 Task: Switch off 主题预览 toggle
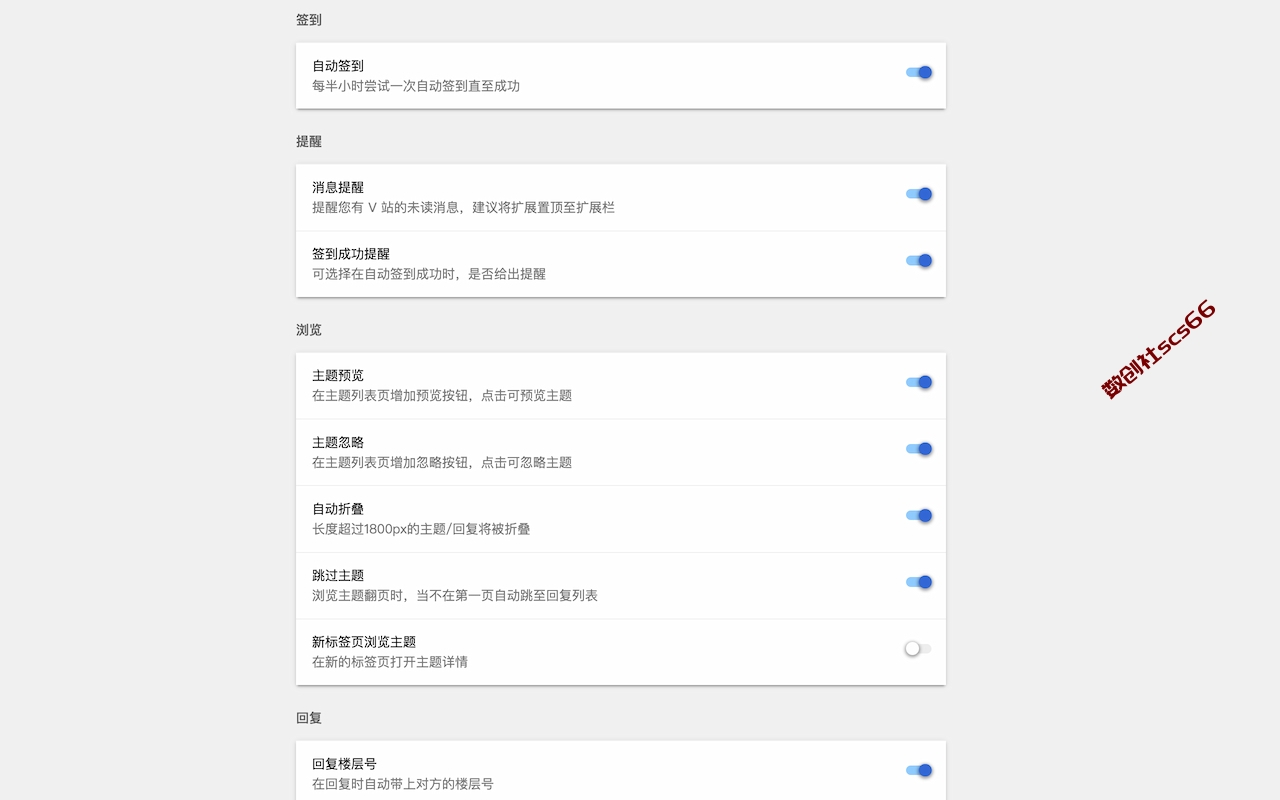pos(919,382)
